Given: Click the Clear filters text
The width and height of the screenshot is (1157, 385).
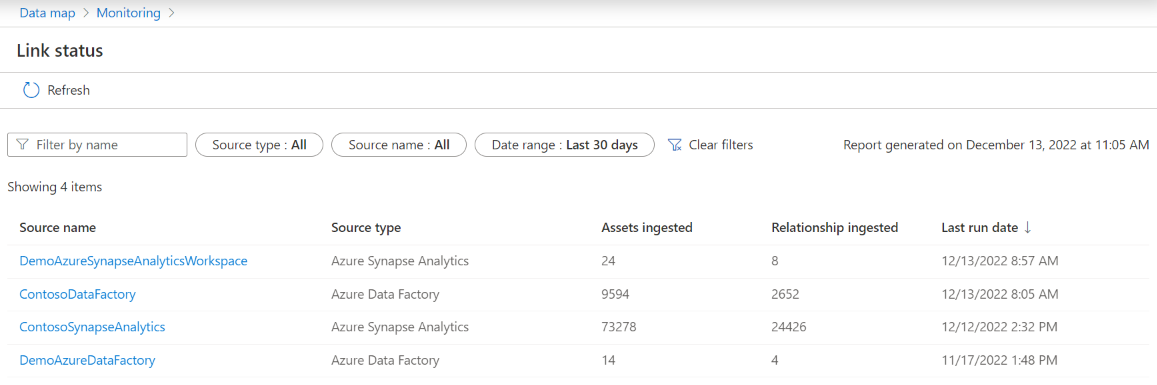Looking at the screenshot, I should (x=721, y=145).
